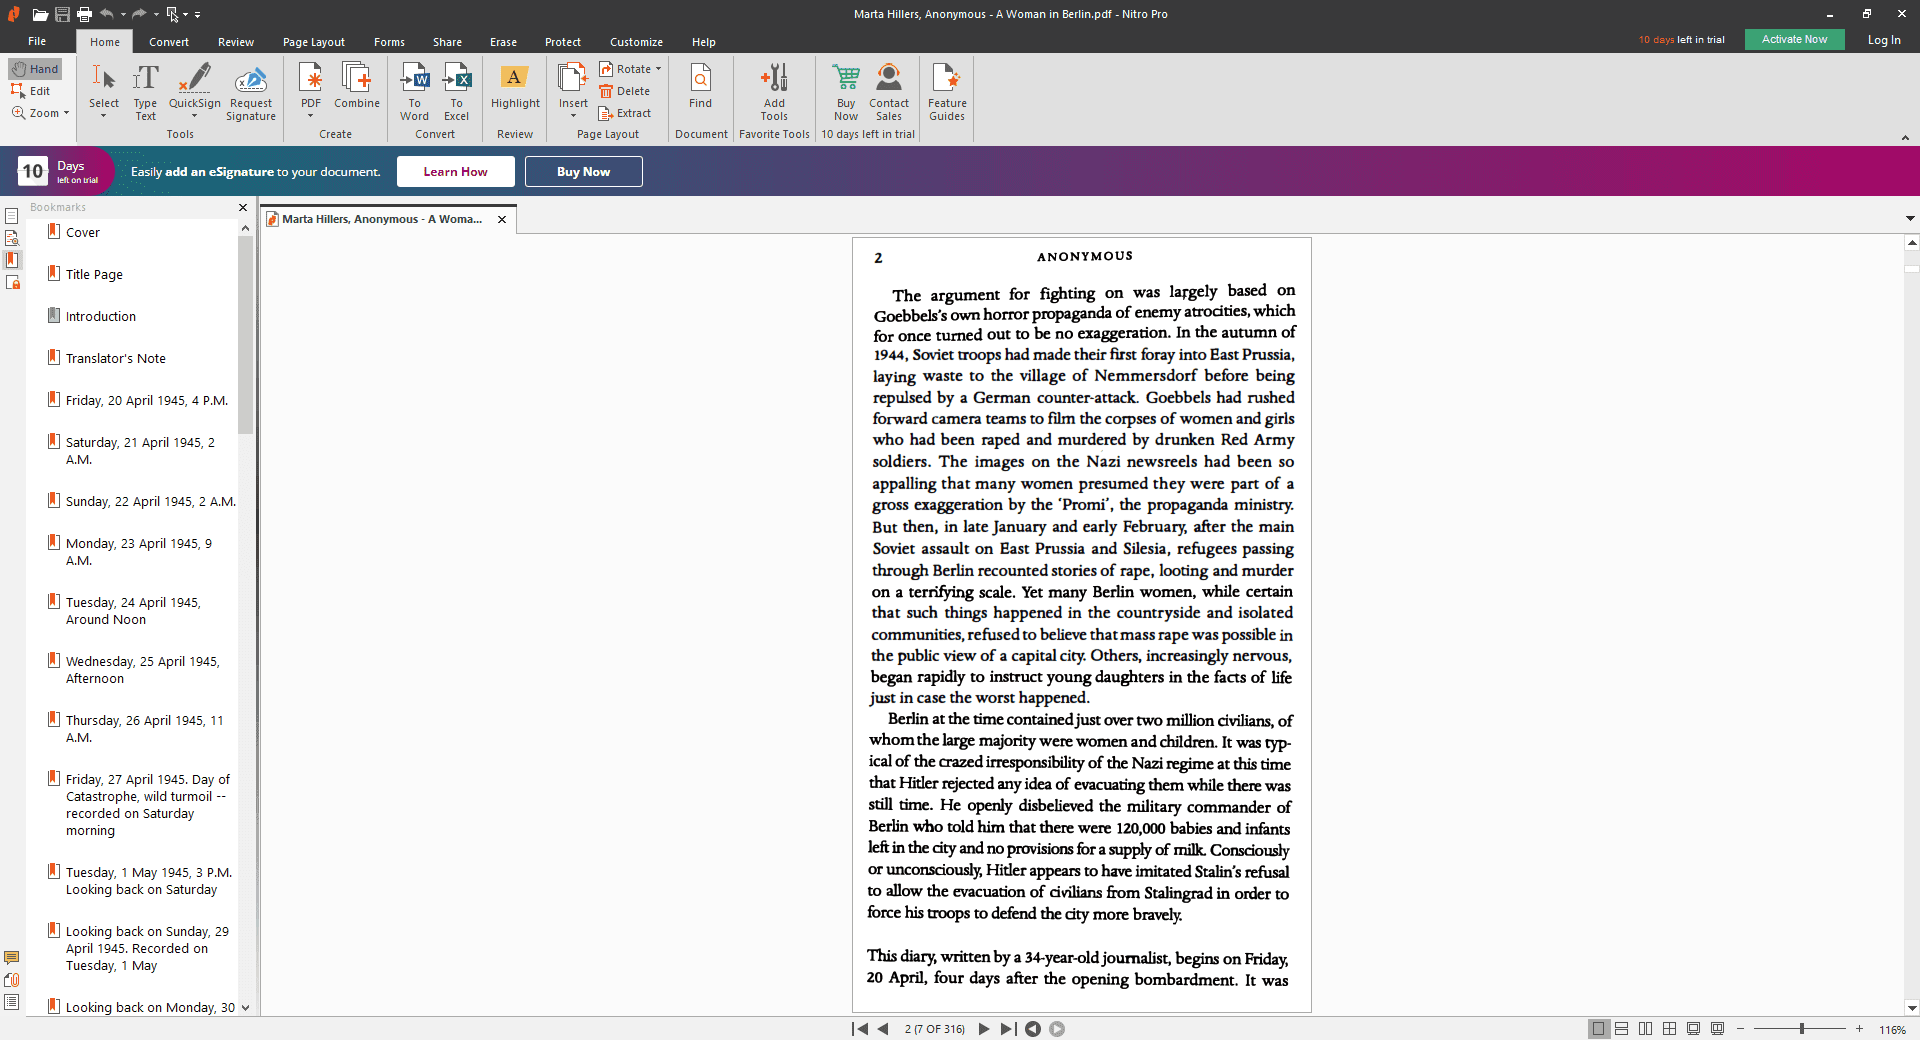
Task: Switch to the Edit tool
Action: 31,91
